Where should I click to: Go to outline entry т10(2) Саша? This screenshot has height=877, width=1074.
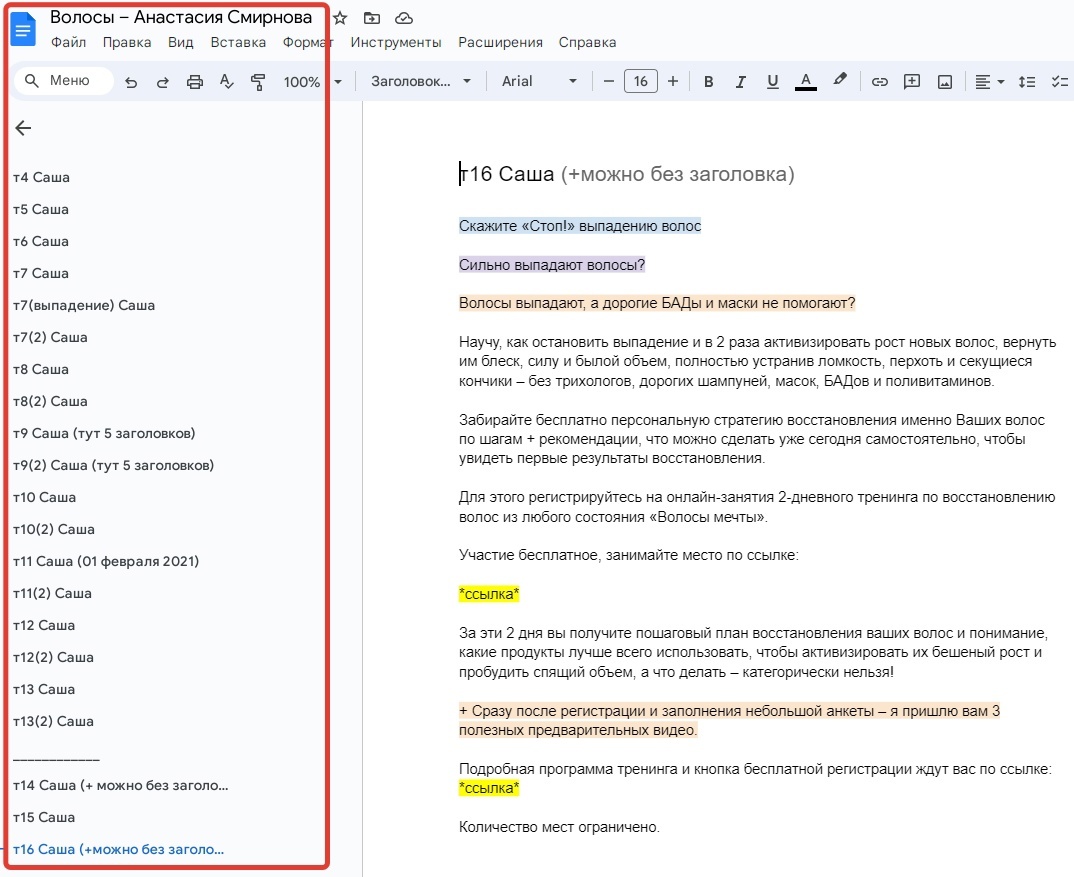[53, 530]
